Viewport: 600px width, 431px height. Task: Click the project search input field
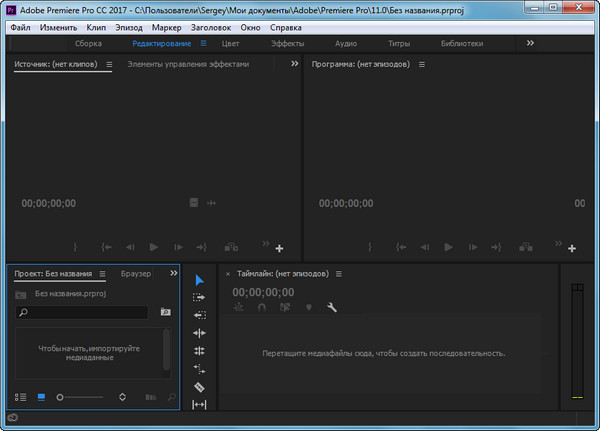click(x=90, y=313)
